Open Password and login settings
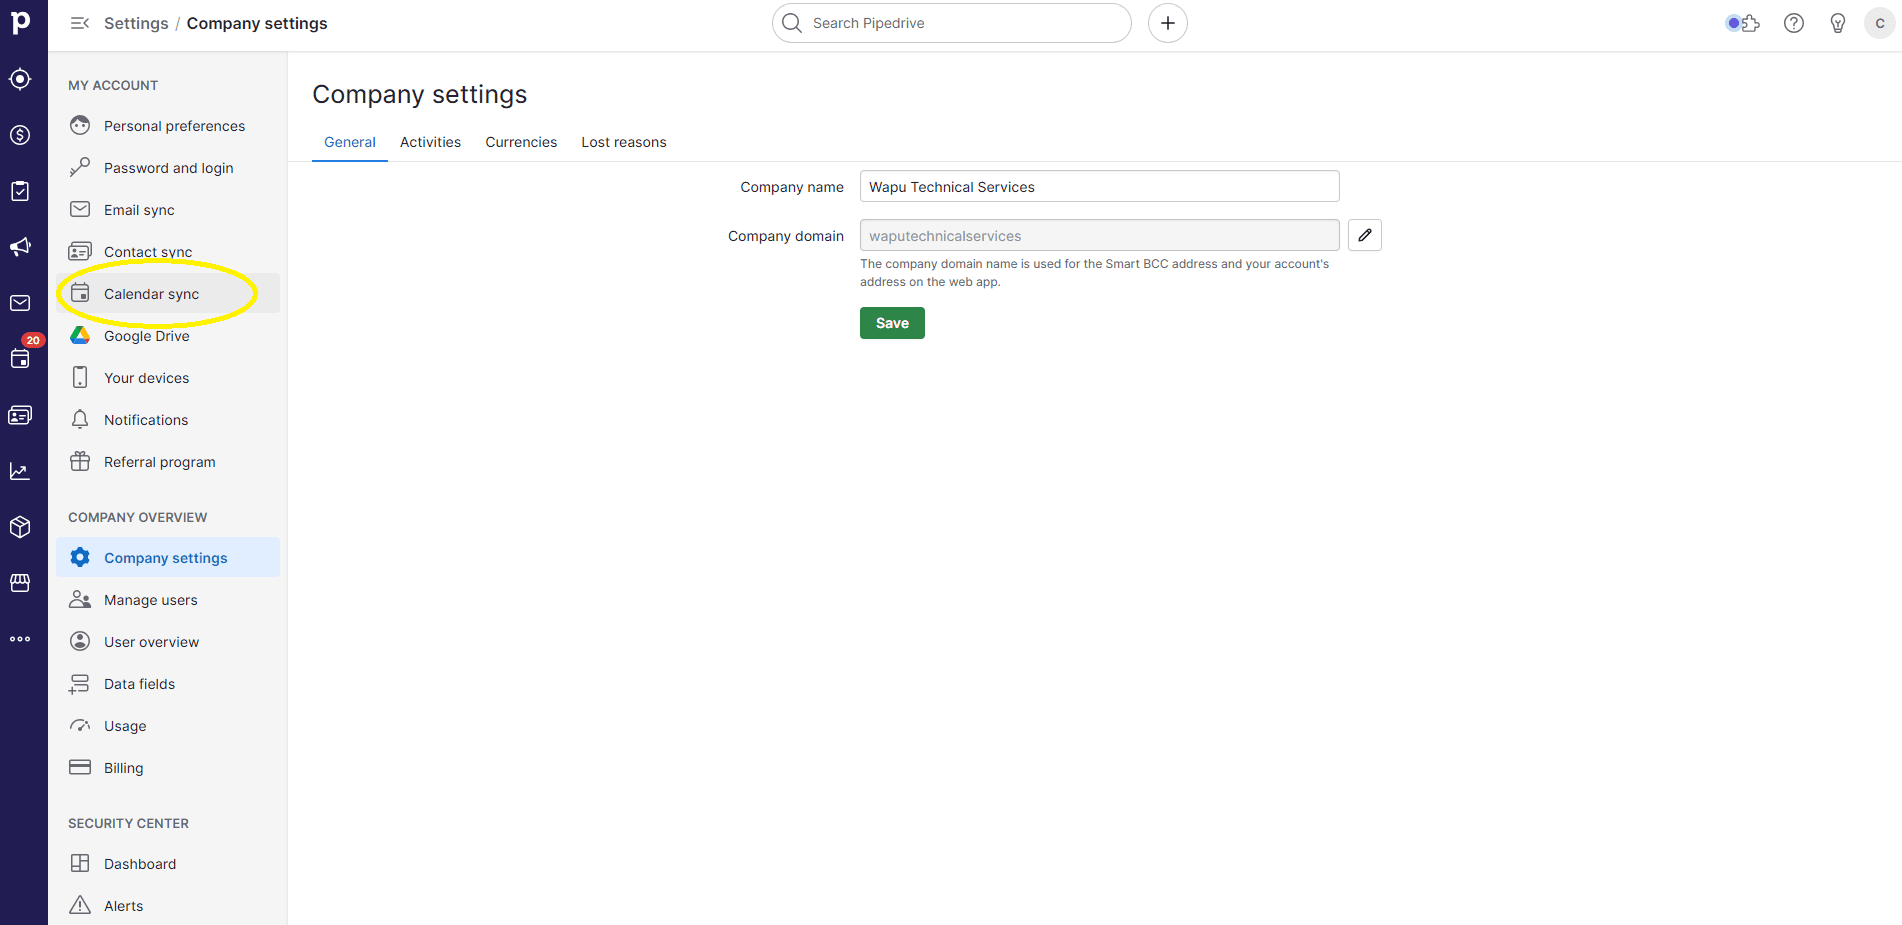Screen dimensions: 1902x925 (x=168, y=168)
